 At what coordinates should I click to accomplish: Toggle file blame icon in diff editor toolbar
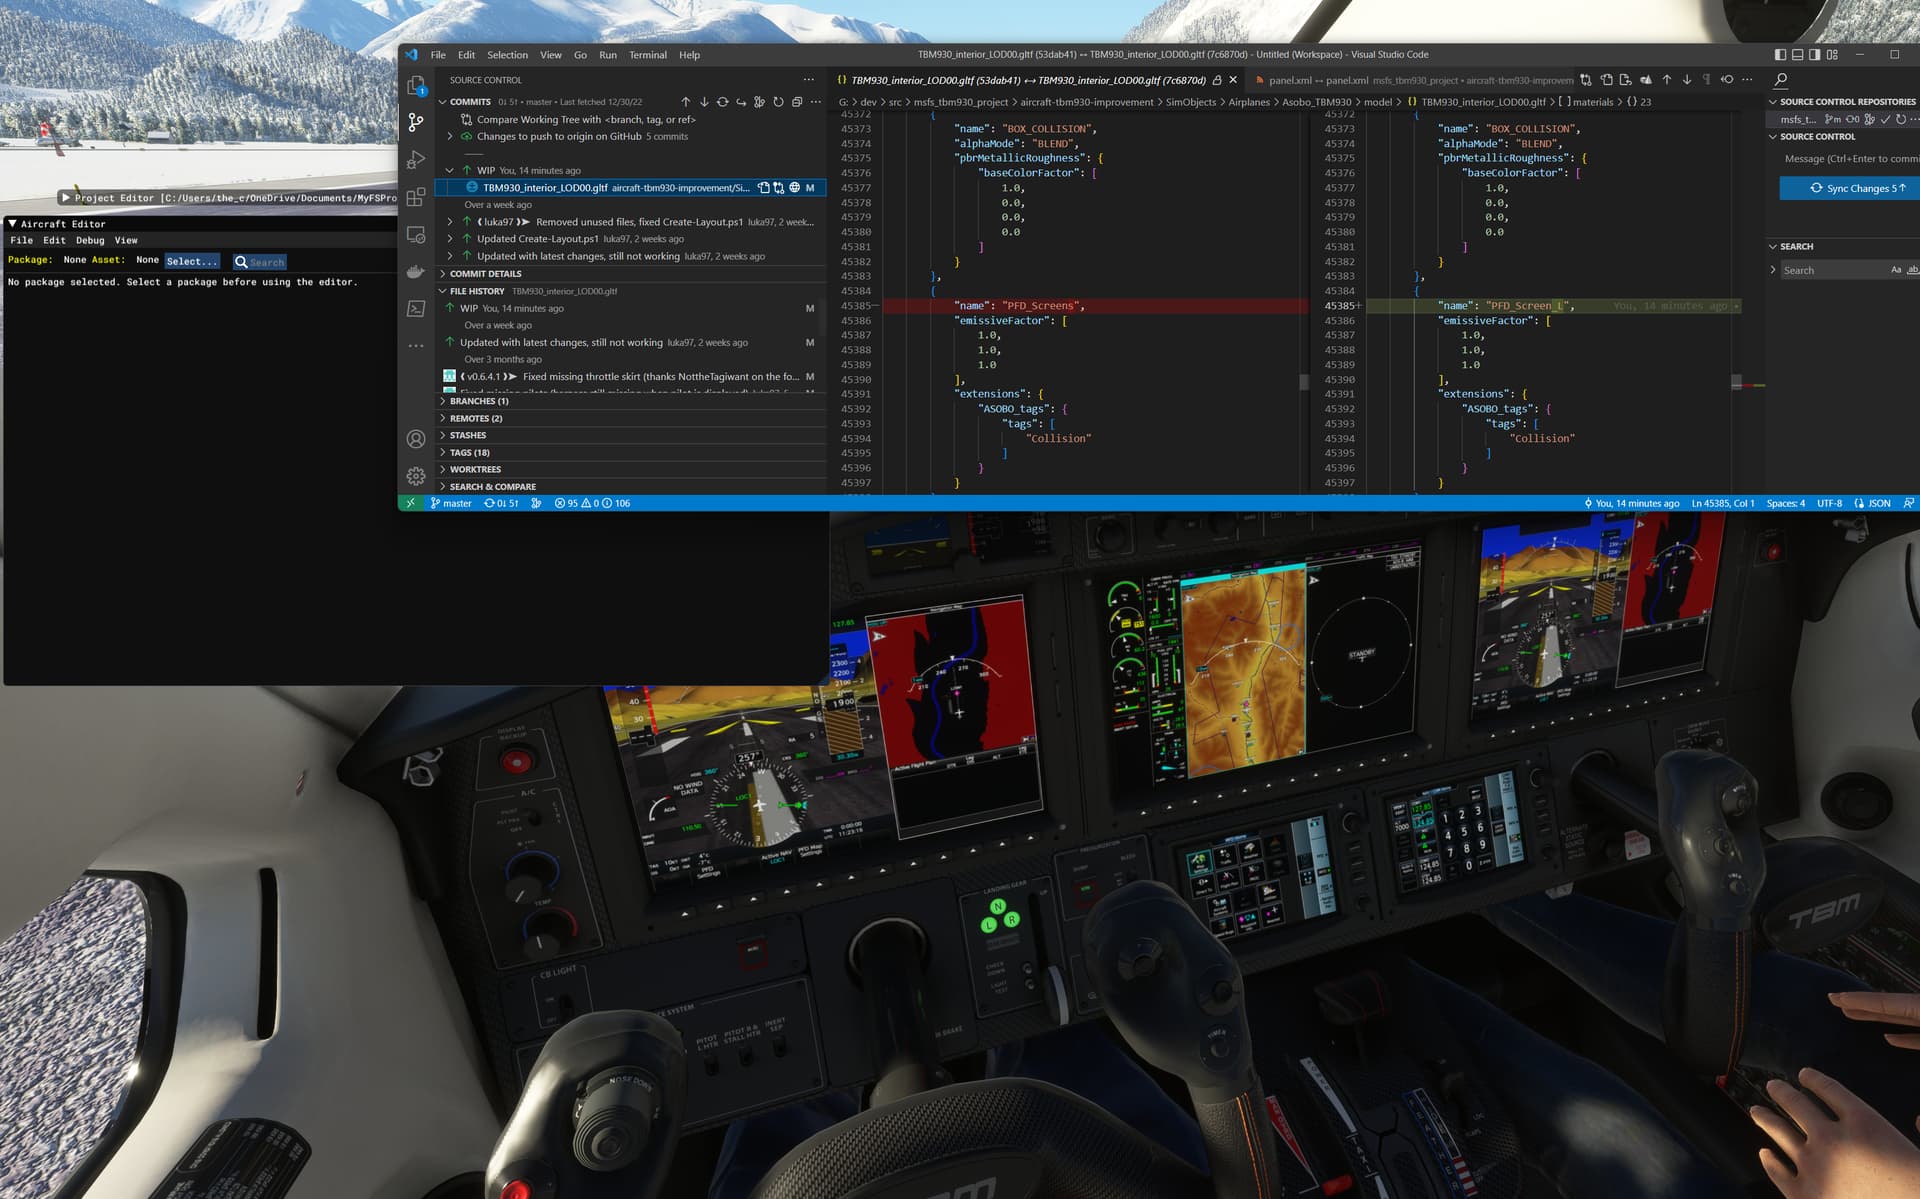(x=1646, y=80)
